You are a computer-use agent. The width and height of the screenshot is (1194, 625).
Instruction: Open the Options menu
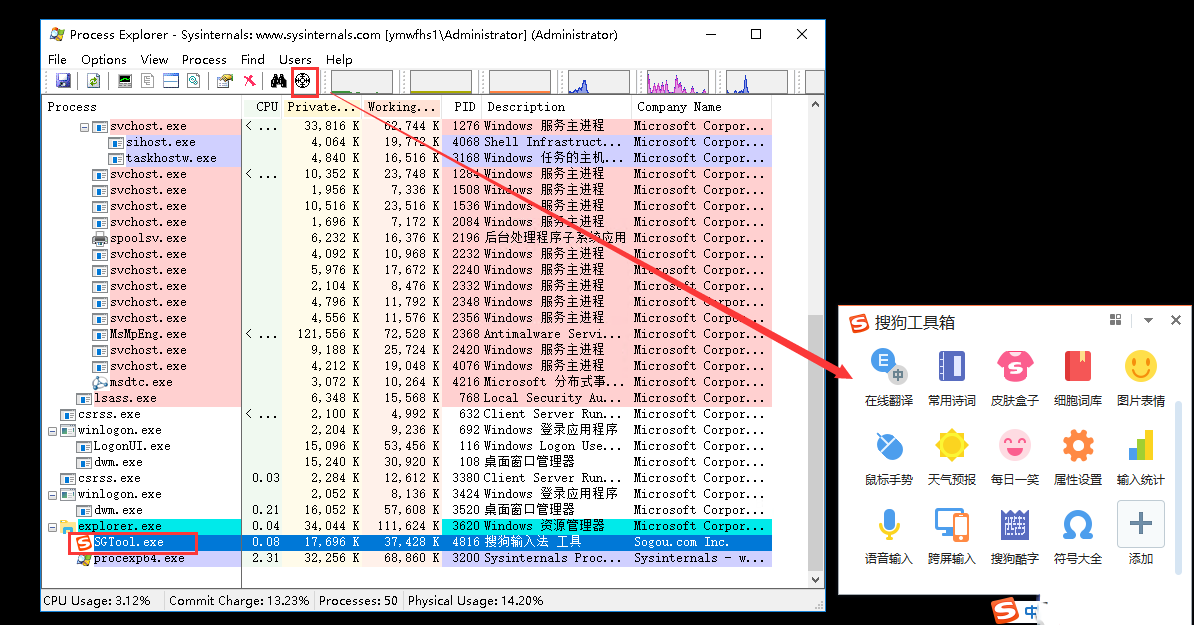coord(104,59)
